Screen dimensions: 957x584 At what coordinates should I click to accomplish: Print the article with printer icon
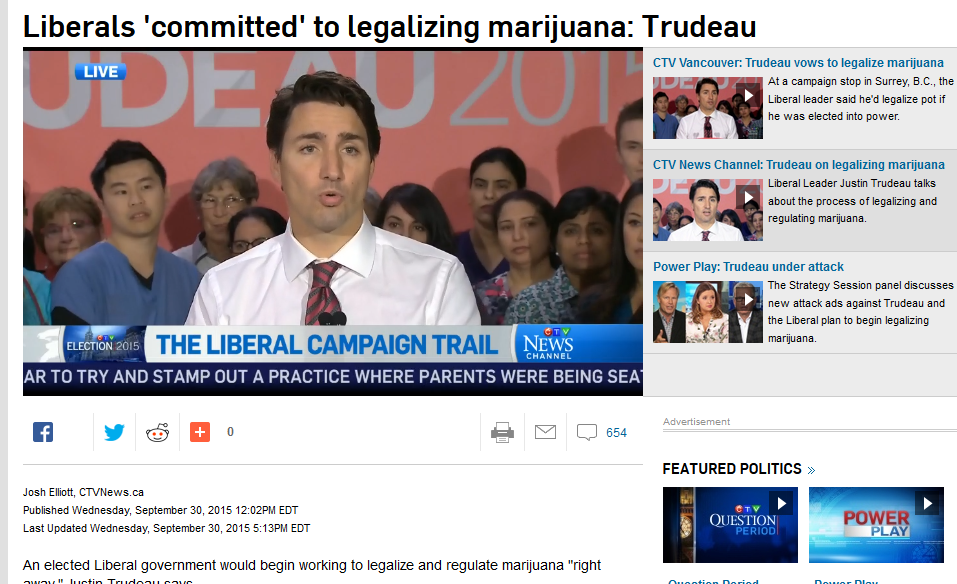502,432
